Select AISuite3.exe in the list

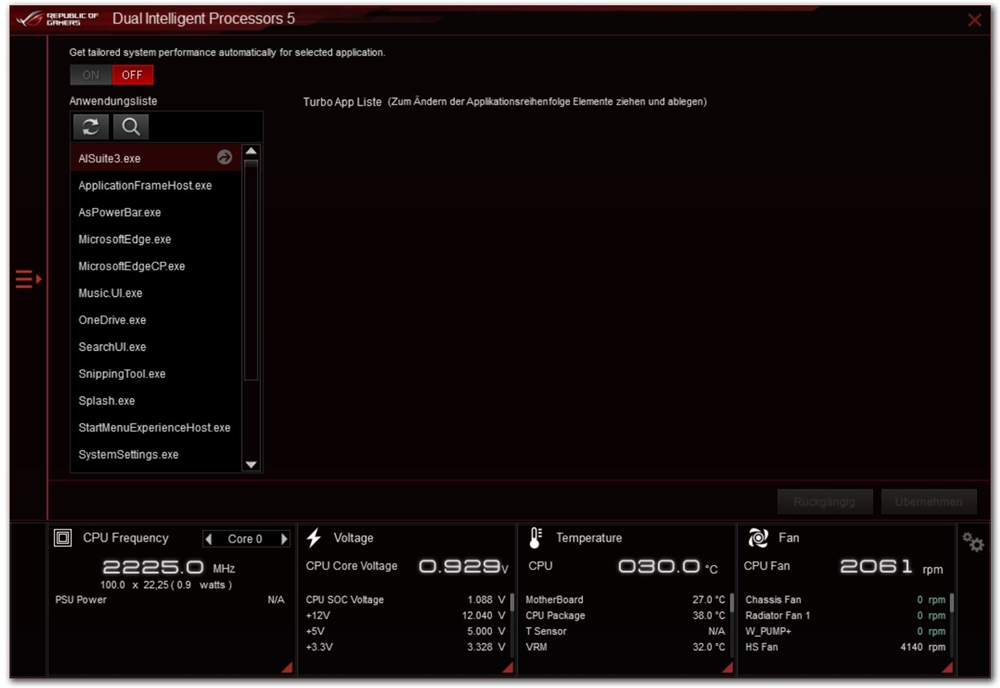156,158
